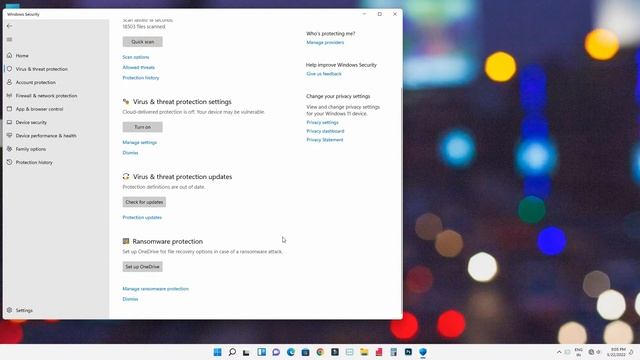The image size is (640, 360).
Task: Open Device security page
Action: click(31, 122)
